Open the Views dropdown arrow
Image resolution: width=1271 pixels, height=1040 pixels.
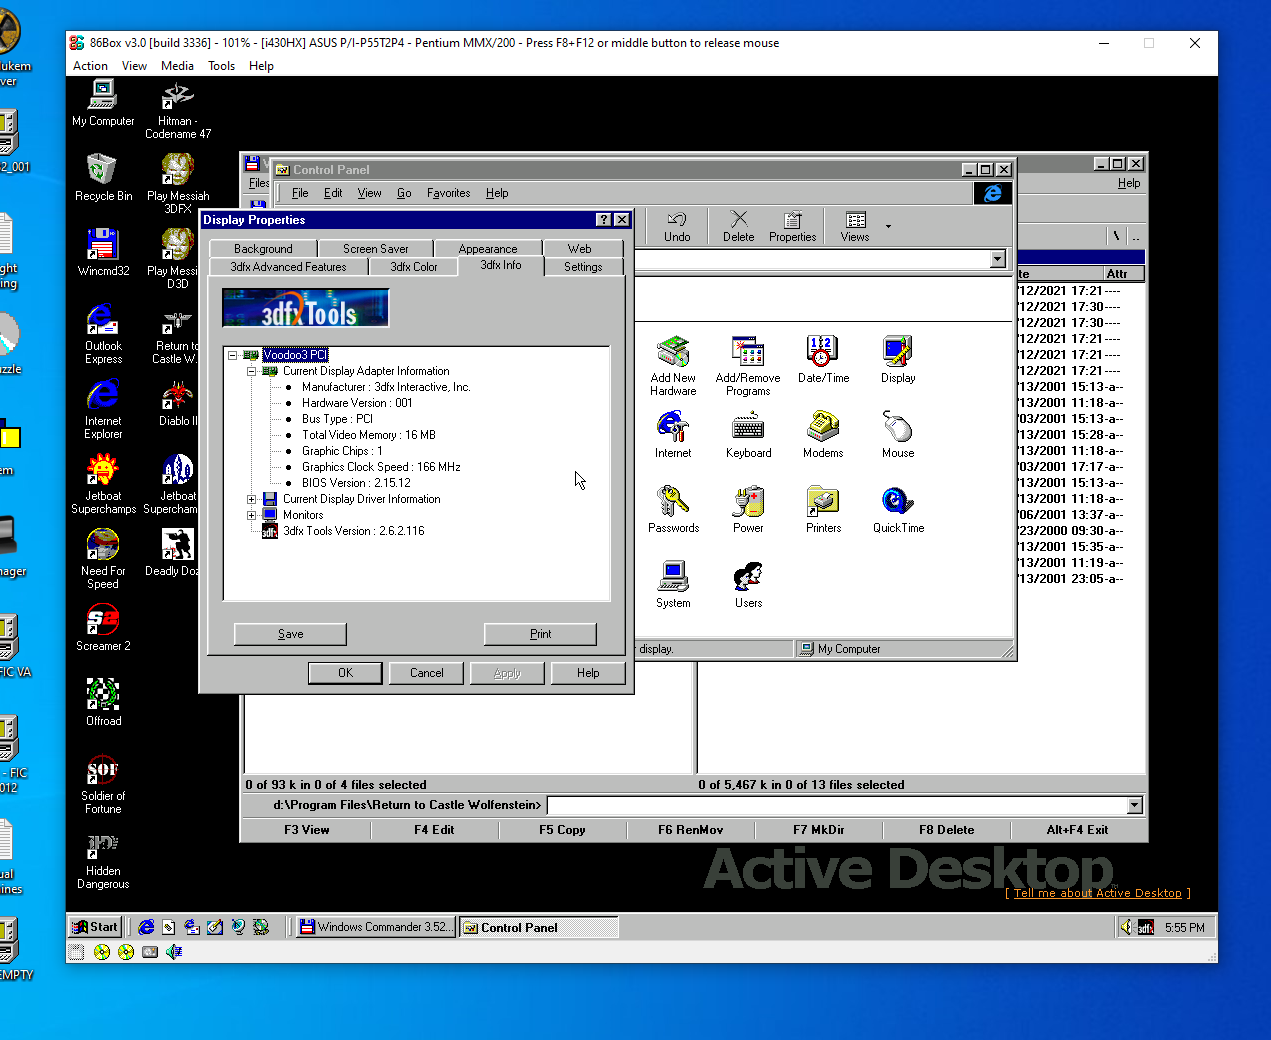[888, 227]
